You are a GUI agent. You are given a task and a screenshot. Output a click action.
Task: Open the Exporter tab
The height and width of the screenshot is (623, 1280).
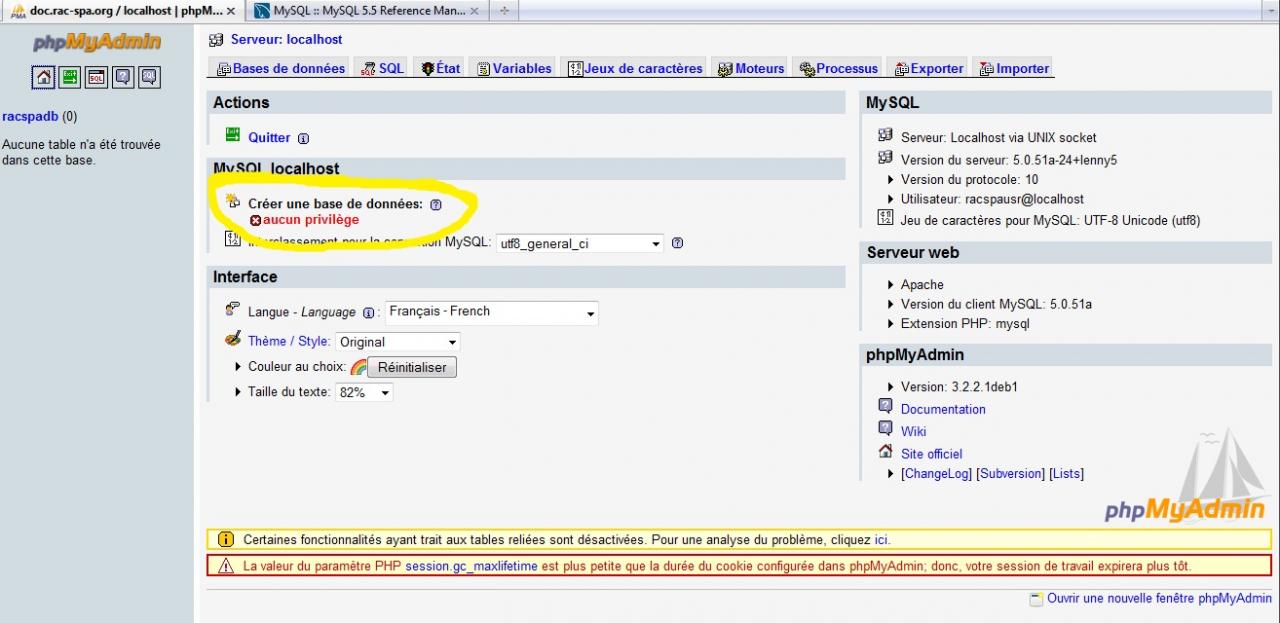coord(927,69)
